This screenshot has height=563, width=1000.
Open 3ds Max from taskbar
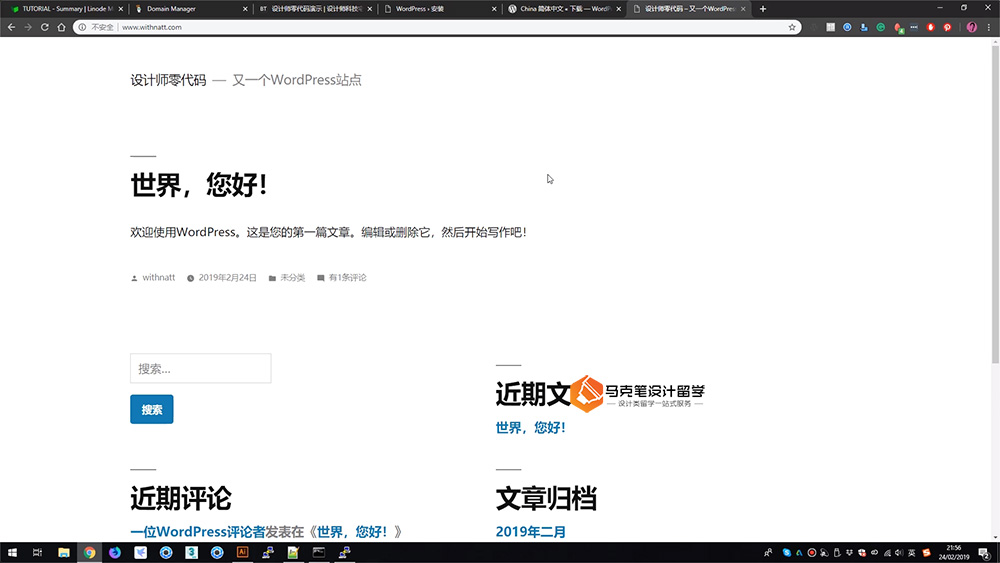click(191, 553)
